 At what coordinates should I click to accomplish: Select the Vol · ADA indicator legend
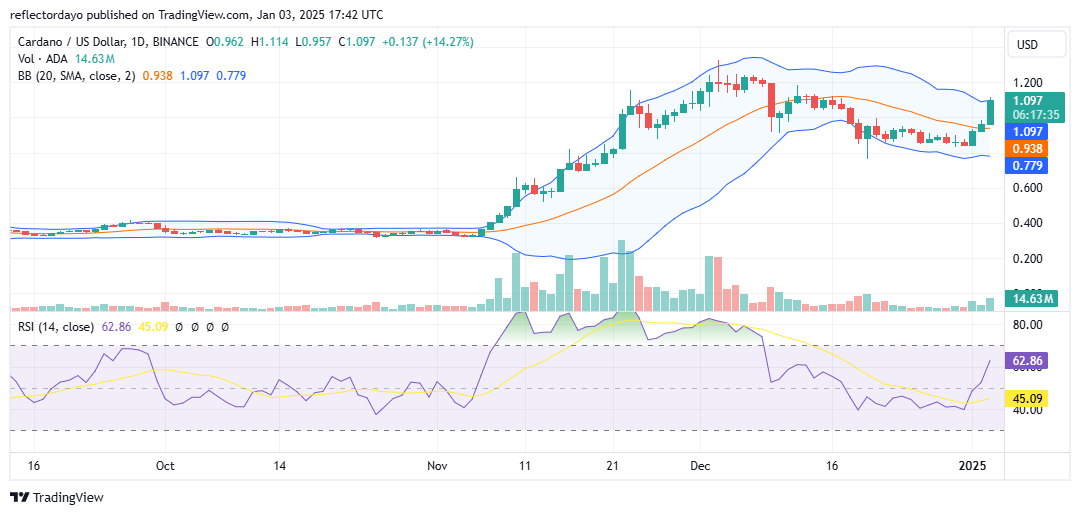click(x=44, y=59)
